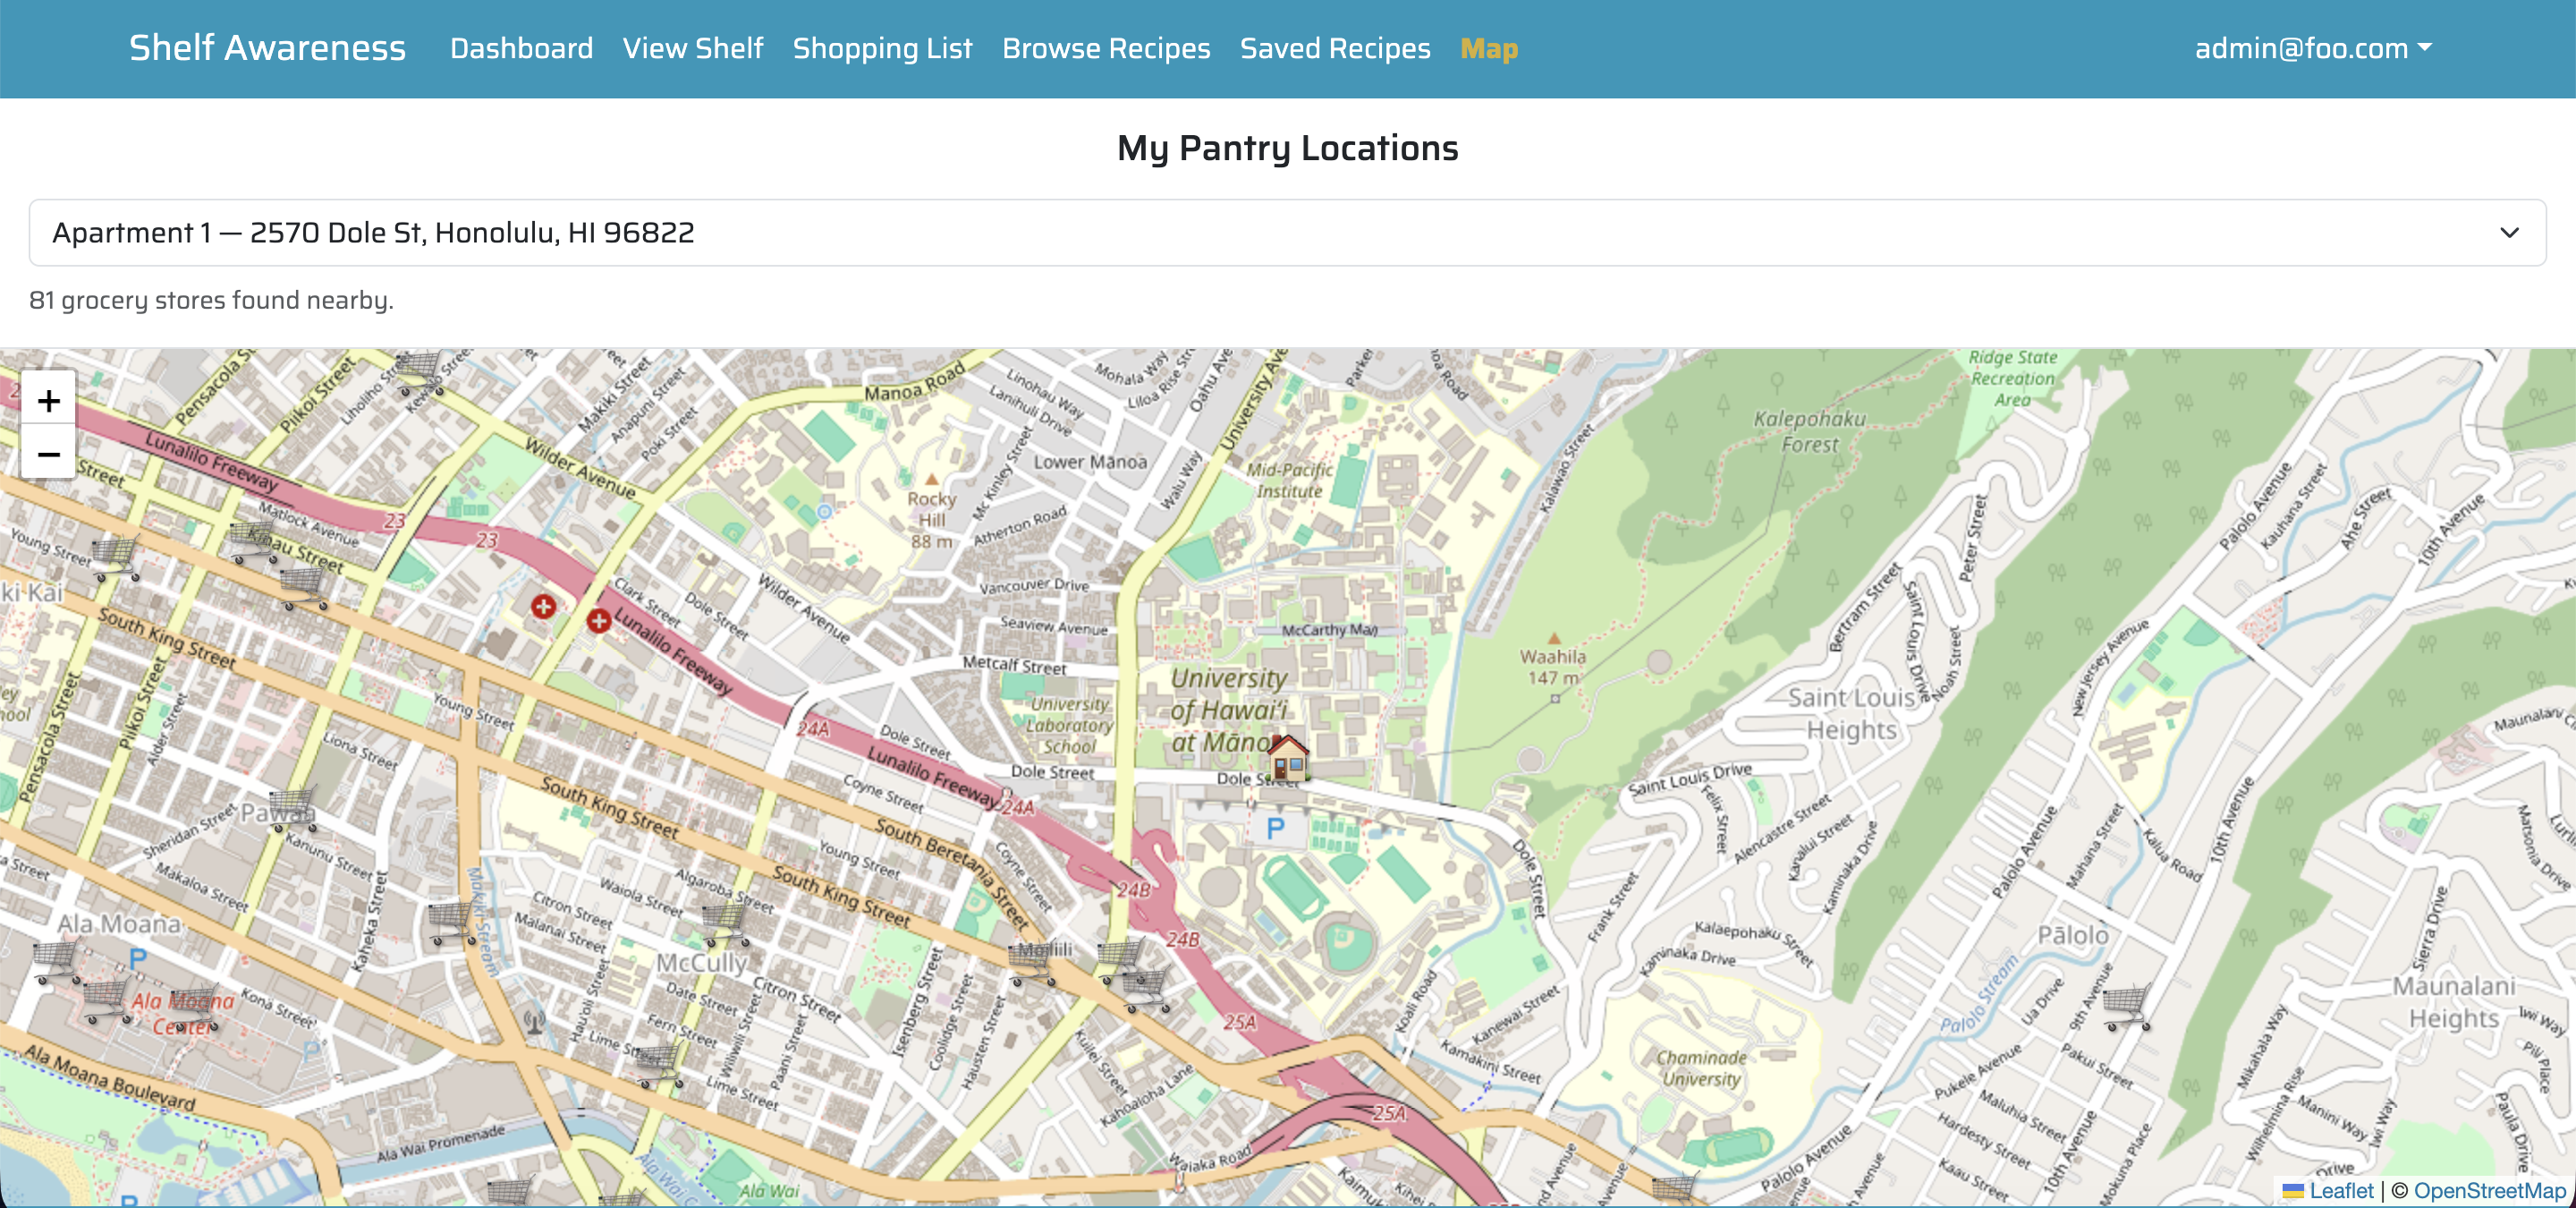The width and height of the screenshot is (2576, 1208).
Task: Click the home marker on Dole Street
Action: (x=1287, y=758)
